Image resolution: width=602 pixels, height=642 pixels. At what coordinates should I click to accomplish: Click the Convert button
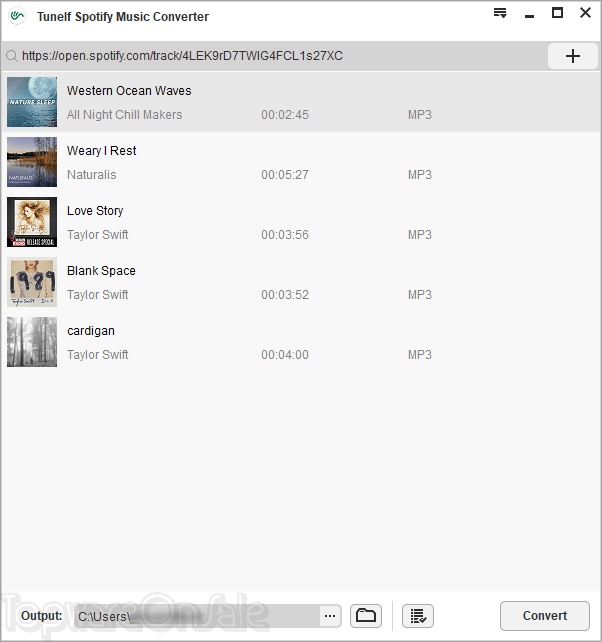pos(545,615)
